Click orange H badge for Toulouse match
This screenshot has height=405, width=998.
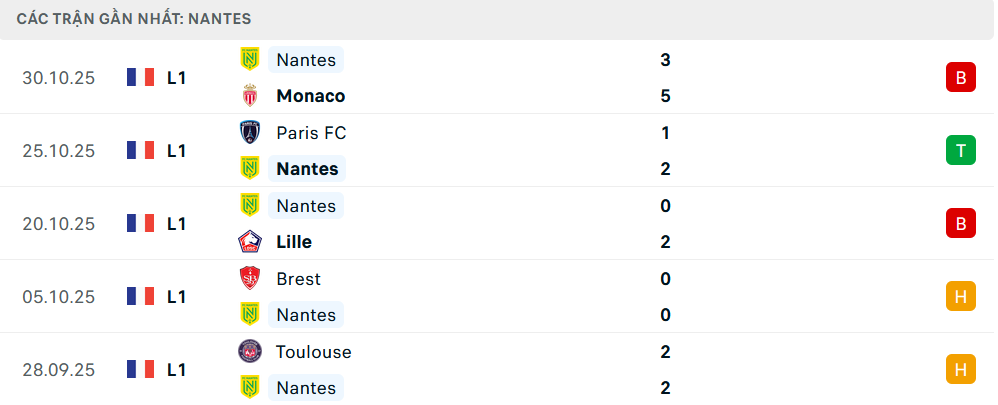pyautogui.click(x=960, y=369)
